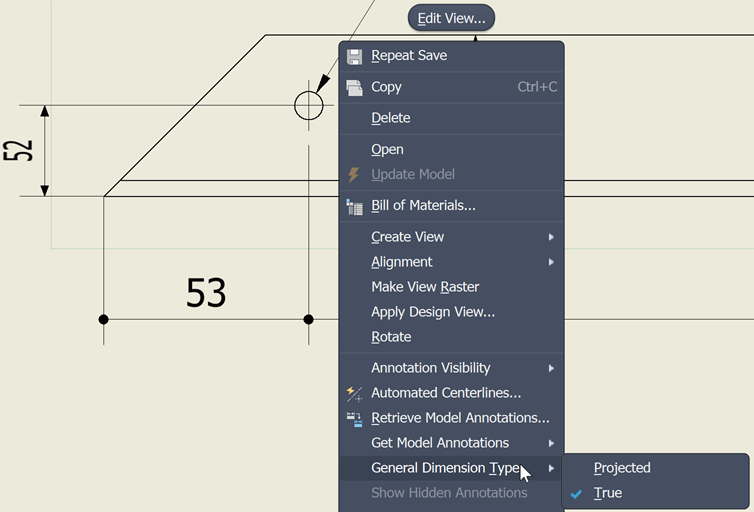
Task: Click the General Dimension Type arrow
Action: tap(551, 468)
